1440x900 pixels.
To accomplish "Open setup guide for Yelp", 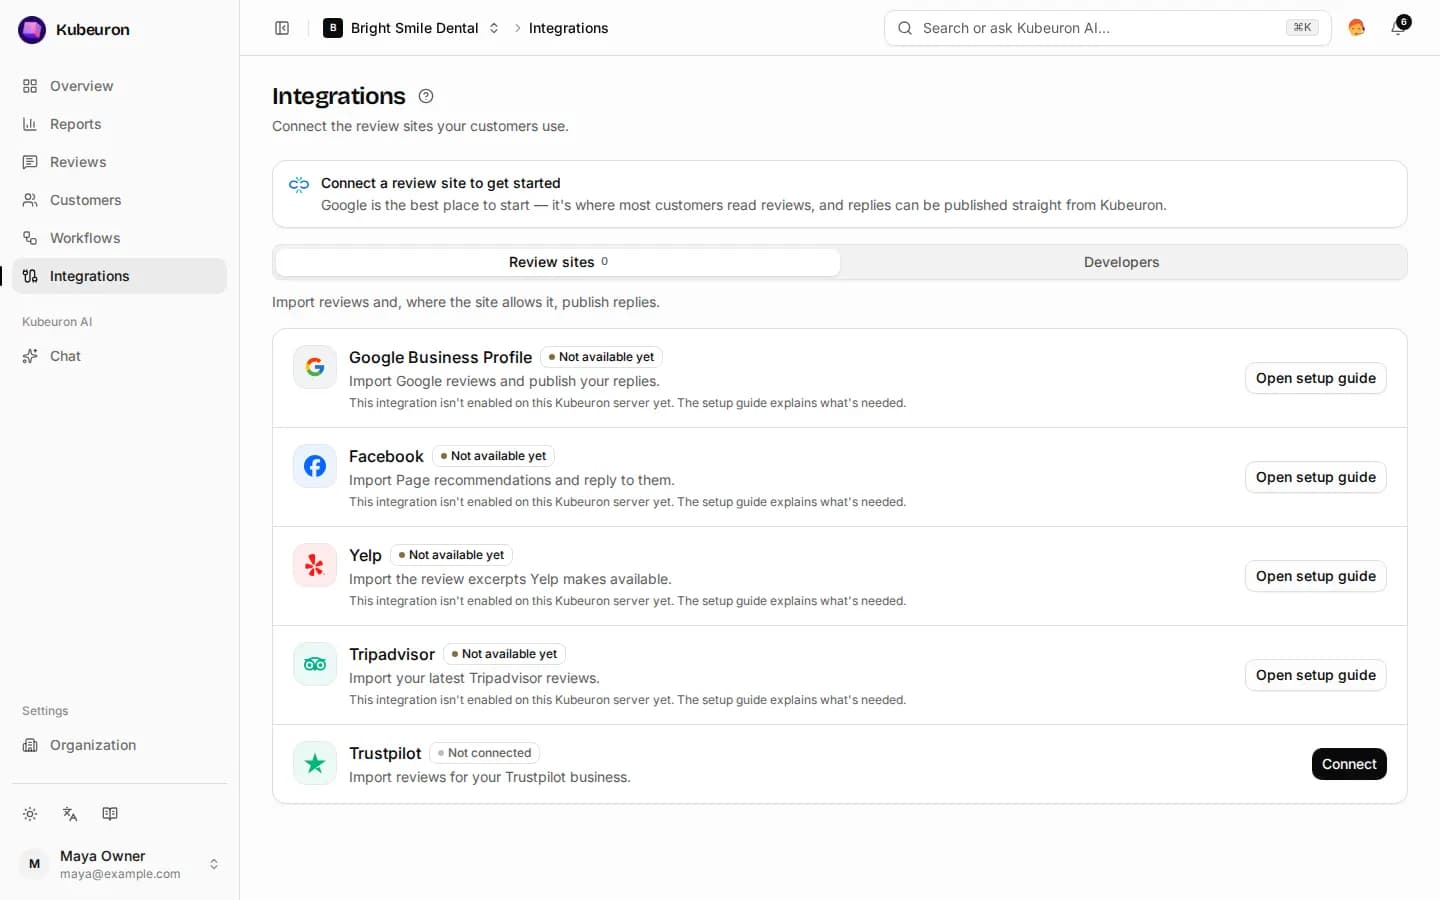I will point(1316,576).
